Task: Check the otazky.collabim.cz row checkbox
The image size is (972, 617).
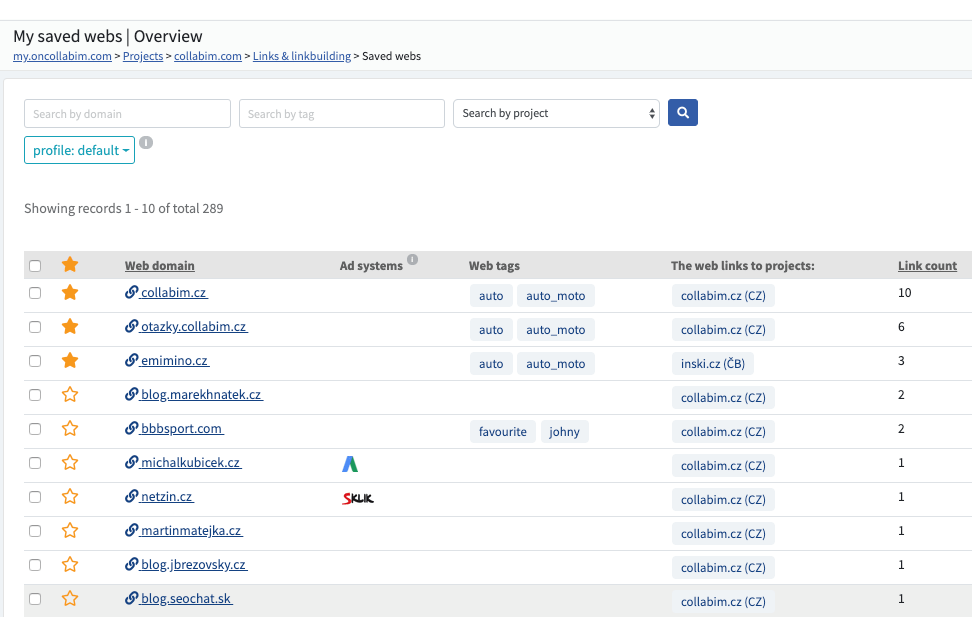Action: (x=35, y=327)
